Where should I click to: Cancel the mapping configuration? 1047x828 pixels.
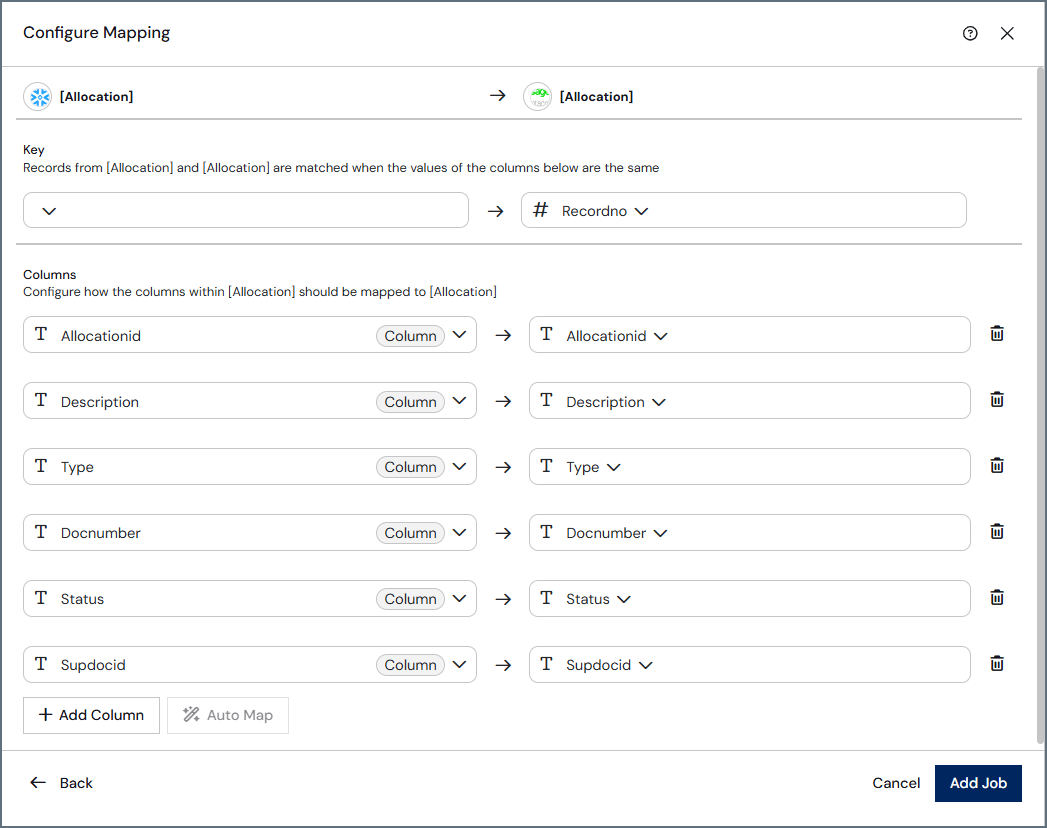(x=895, y=783)
